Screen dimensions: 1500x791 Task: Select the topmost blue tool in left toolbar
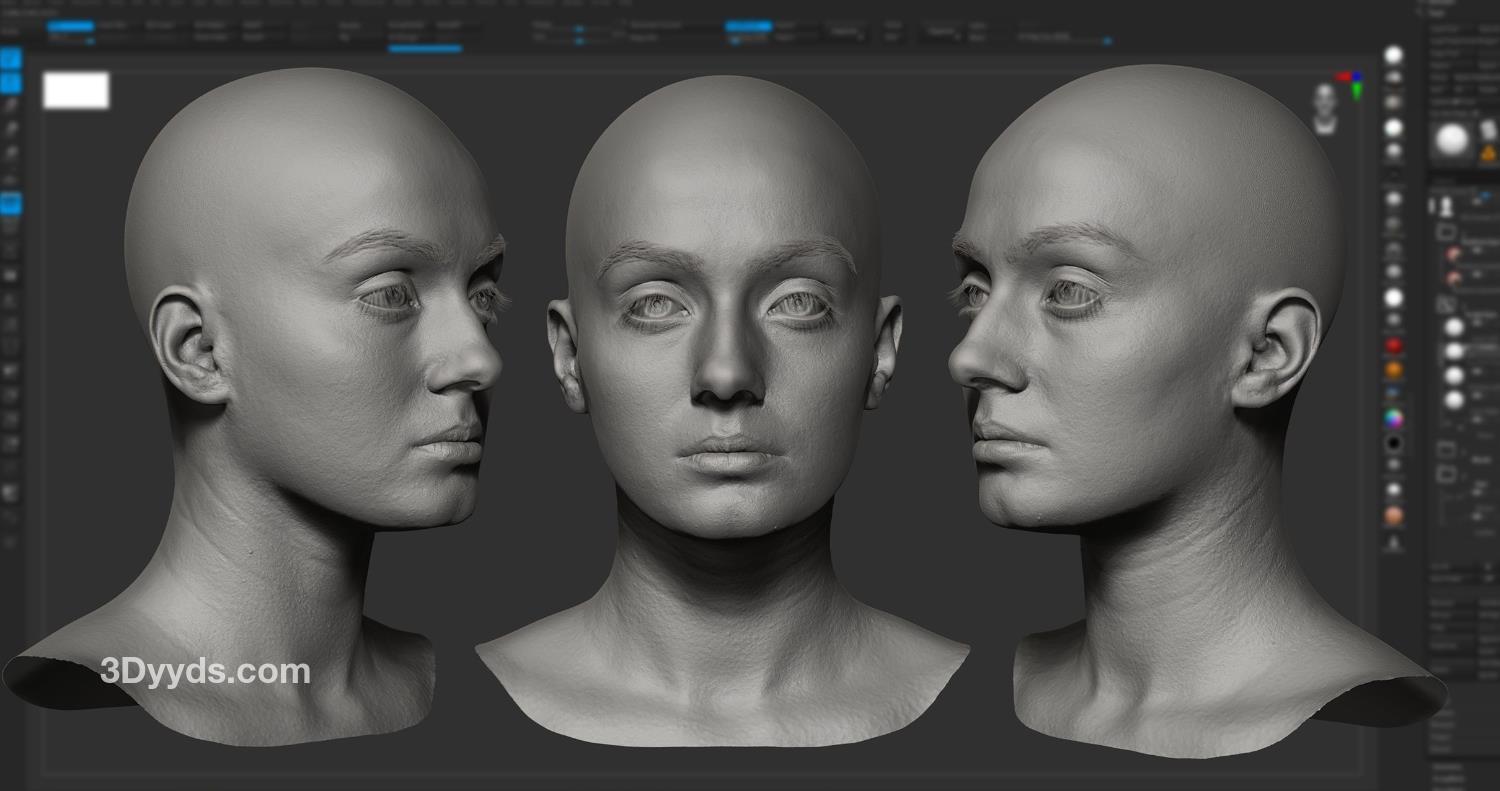(x=10, y=58)
